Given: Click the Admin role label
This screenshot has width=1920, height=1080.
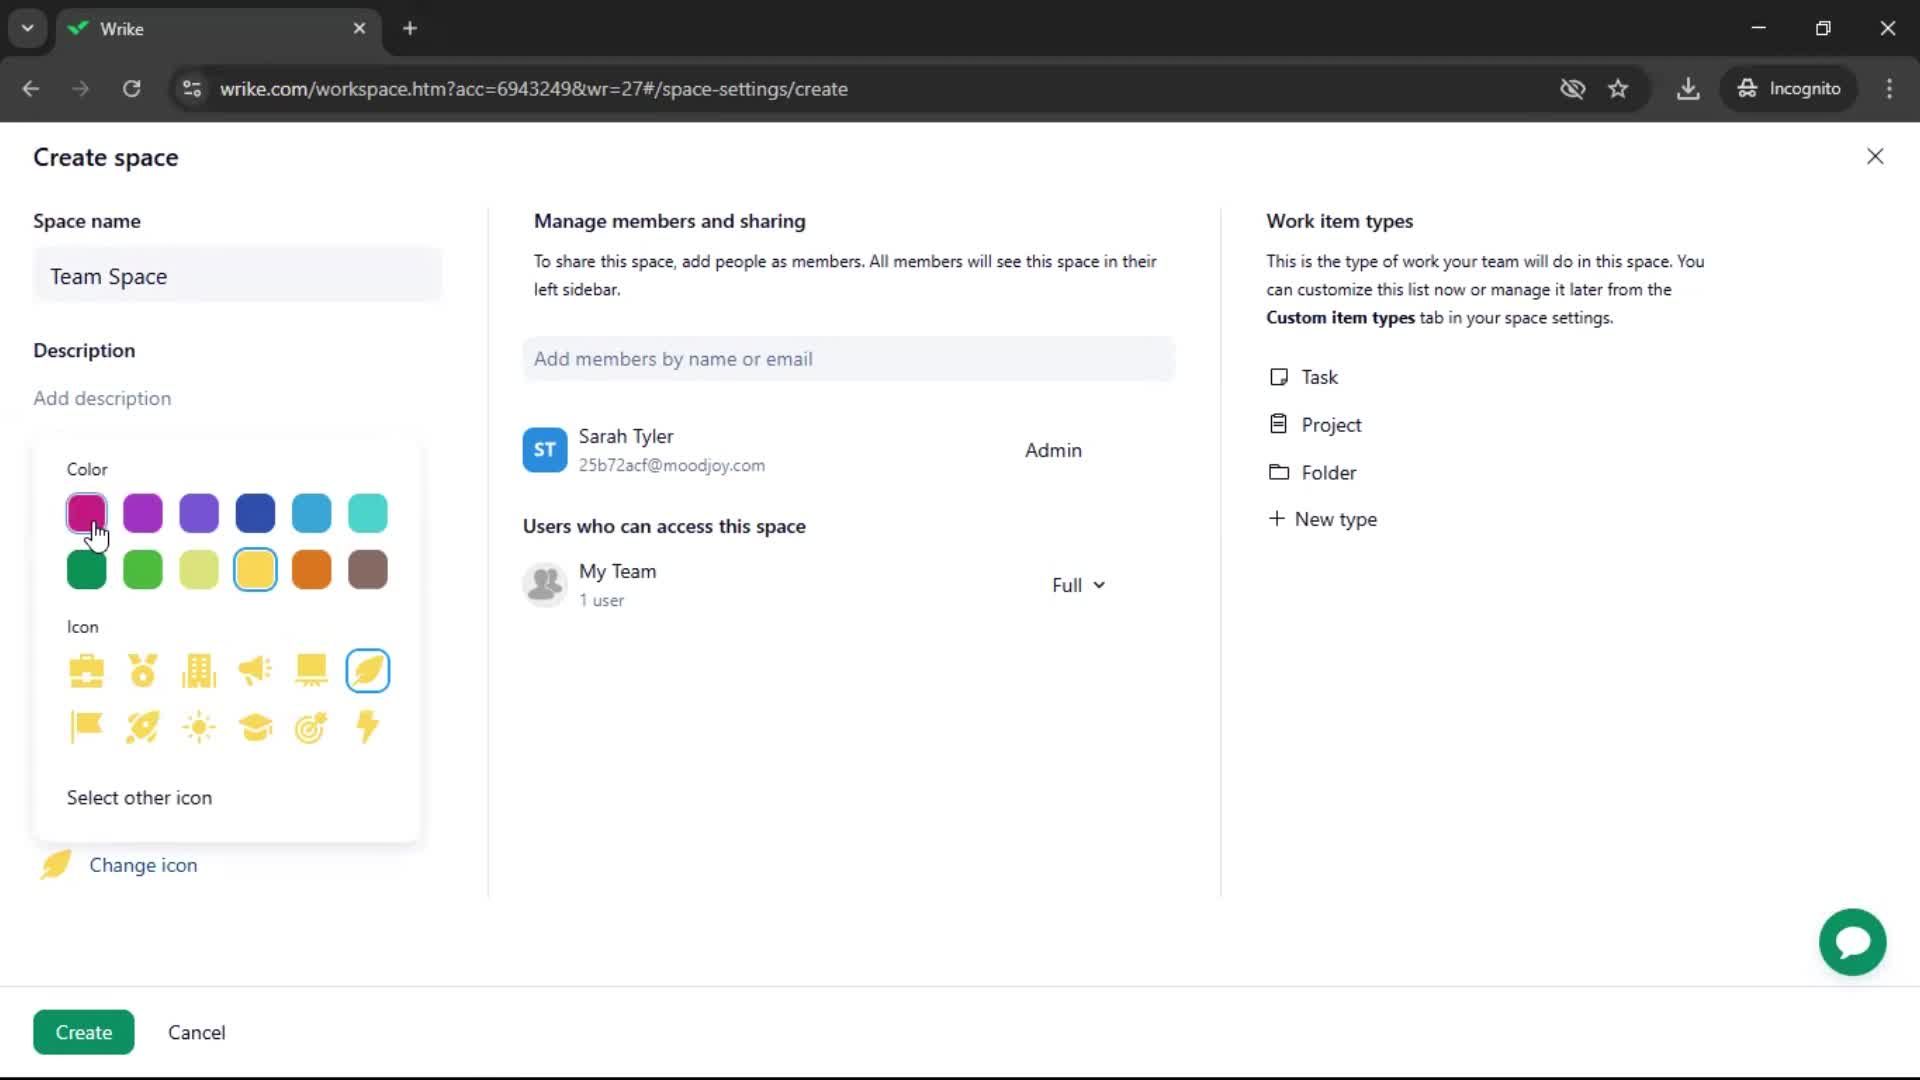Looking at the screenshot, I should [x=1053, y=450].
